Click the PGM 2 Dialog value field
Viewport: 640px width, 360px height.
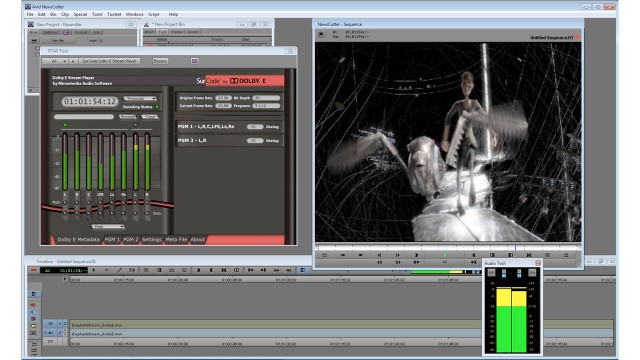255,140
